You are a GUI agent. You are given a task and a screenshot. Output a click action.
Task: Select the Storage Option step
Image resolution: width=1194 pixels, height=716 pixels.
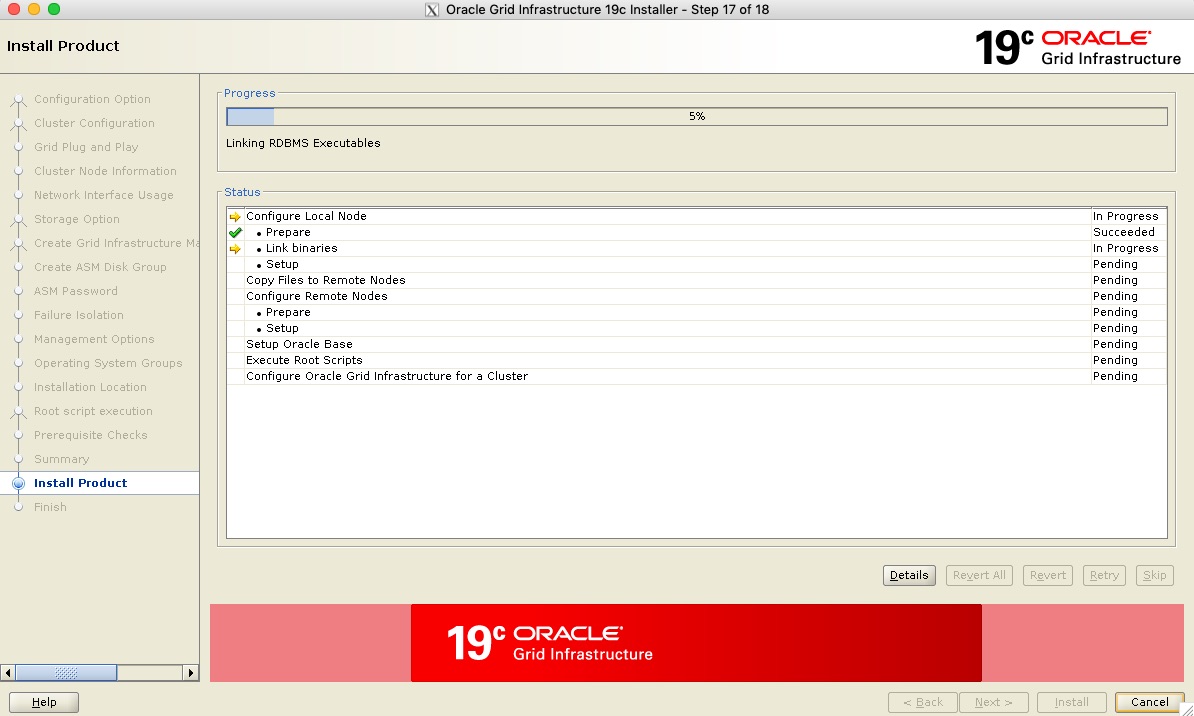click(x=77, y=219)
